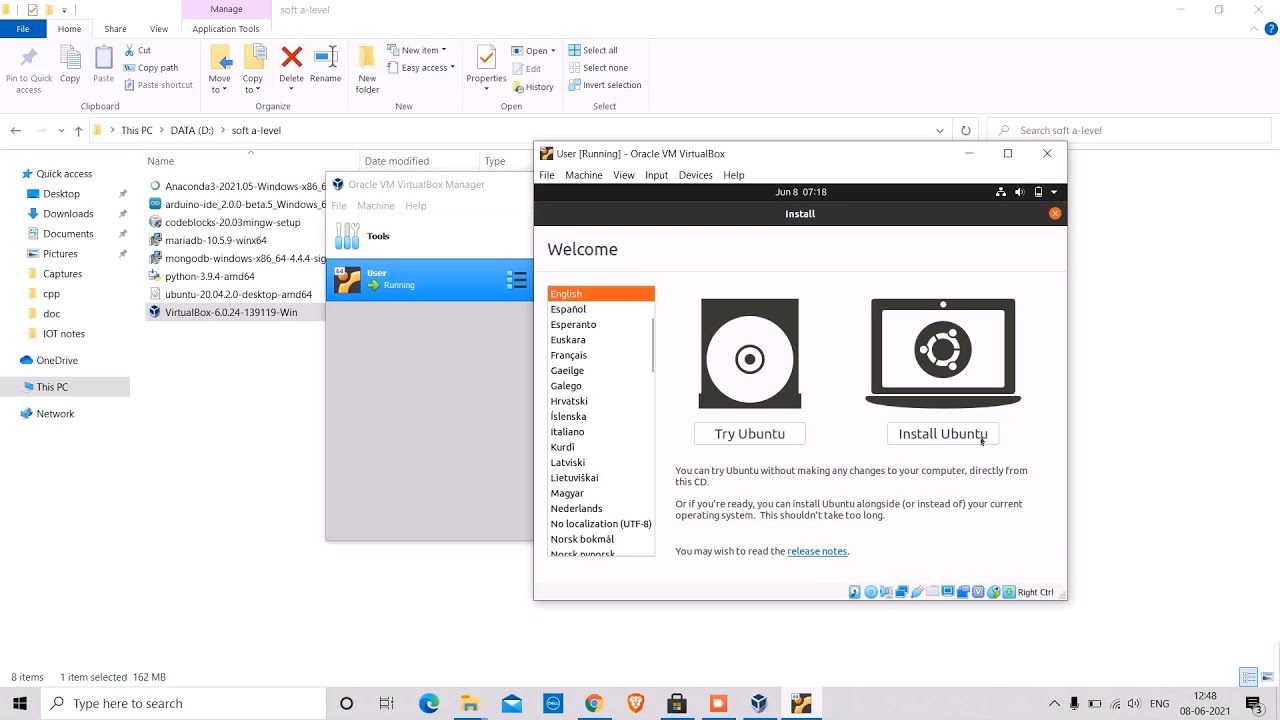
Task: Choose Nederlands from the language list
Action: point(576,508)
